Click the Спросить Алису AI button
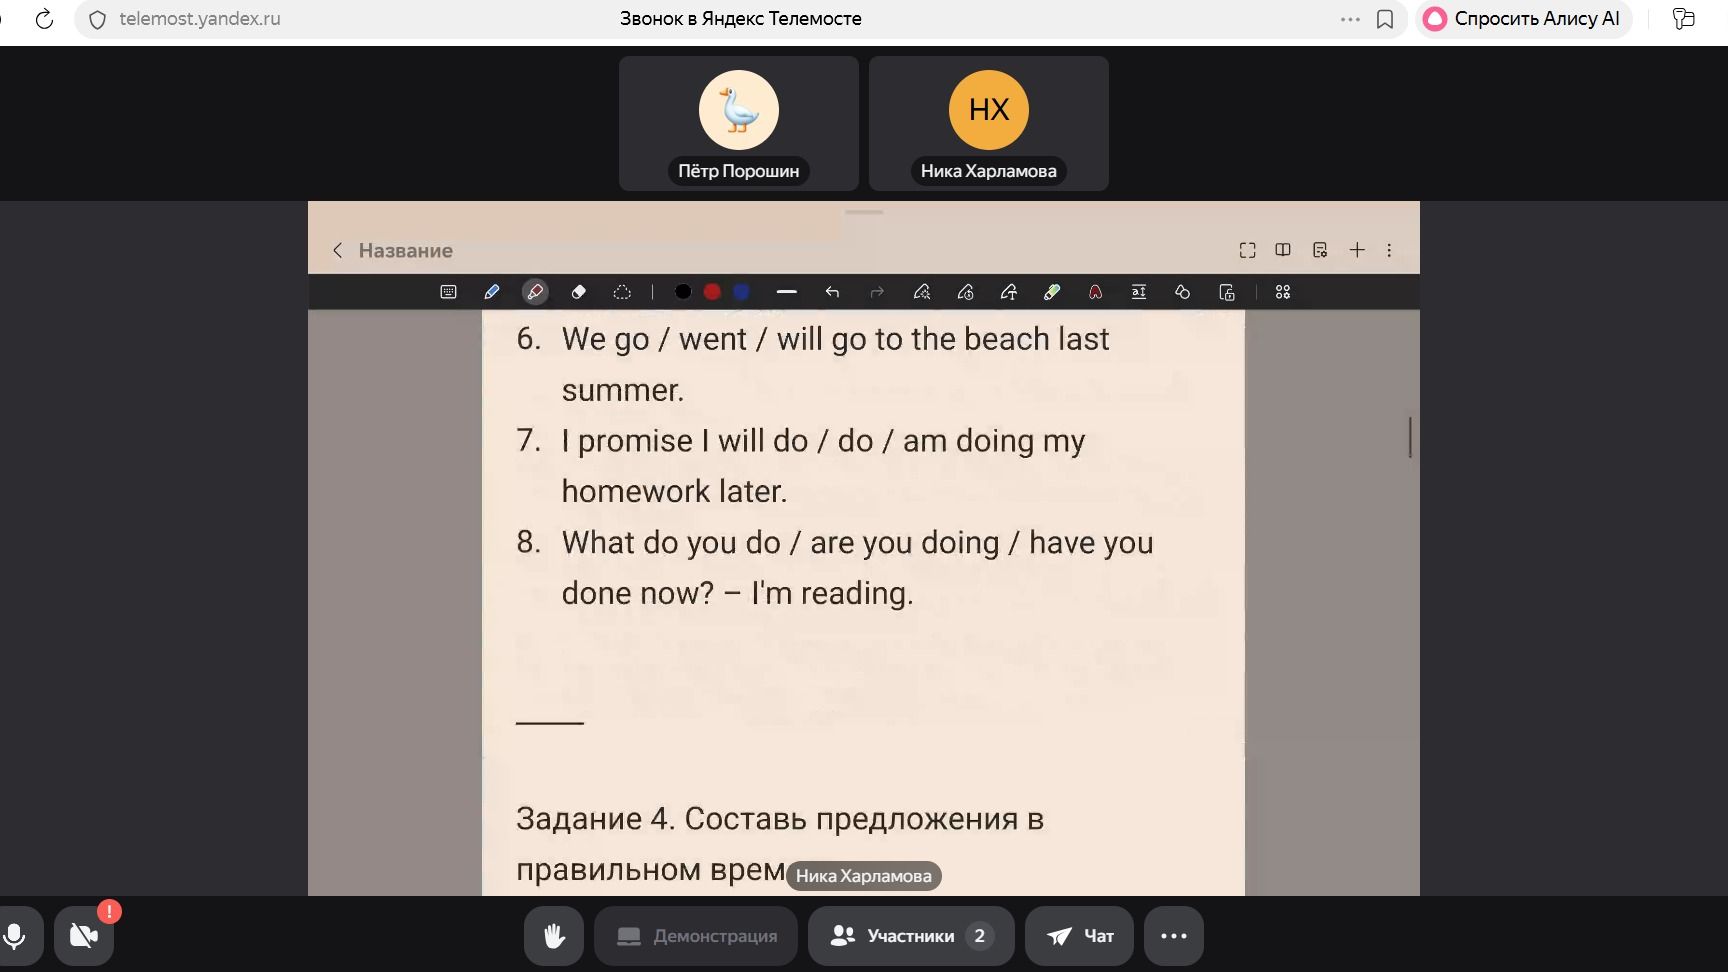 point(1523,19)
